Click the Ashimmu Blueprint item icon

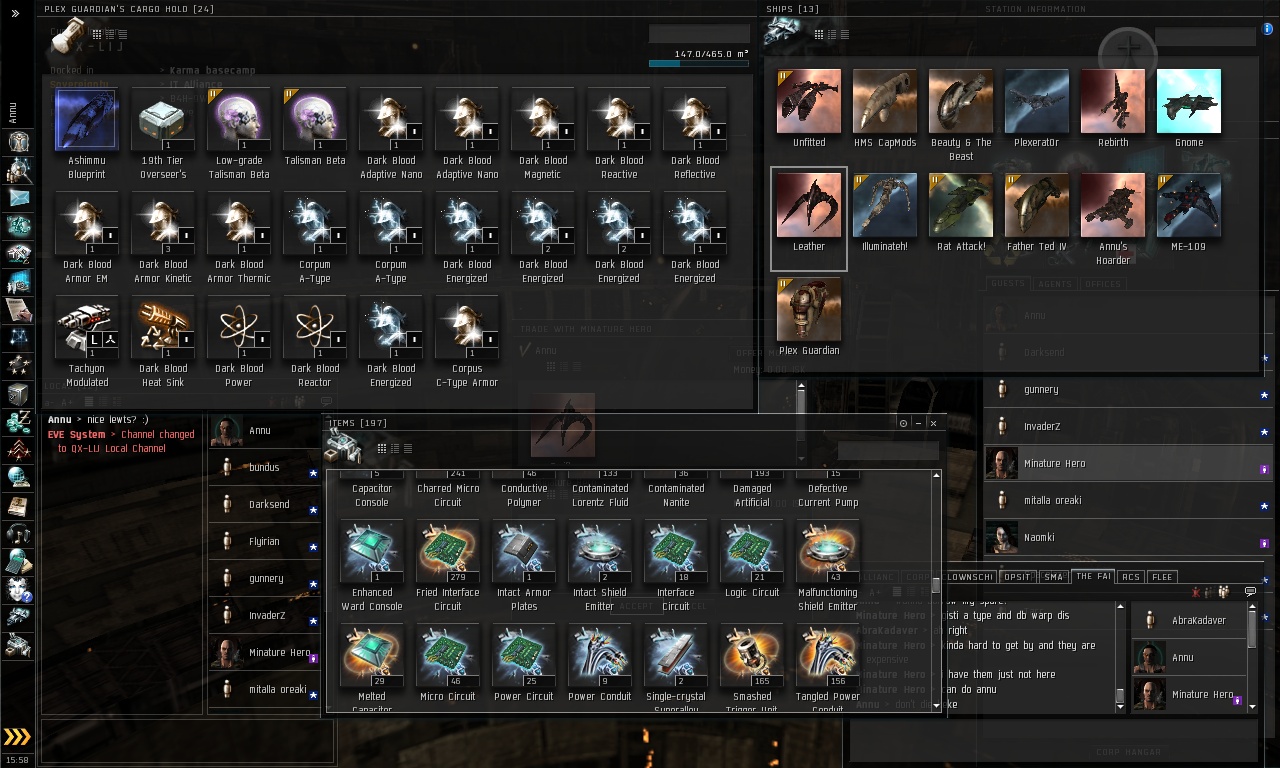pyautogui.click(x=87, y=120)
